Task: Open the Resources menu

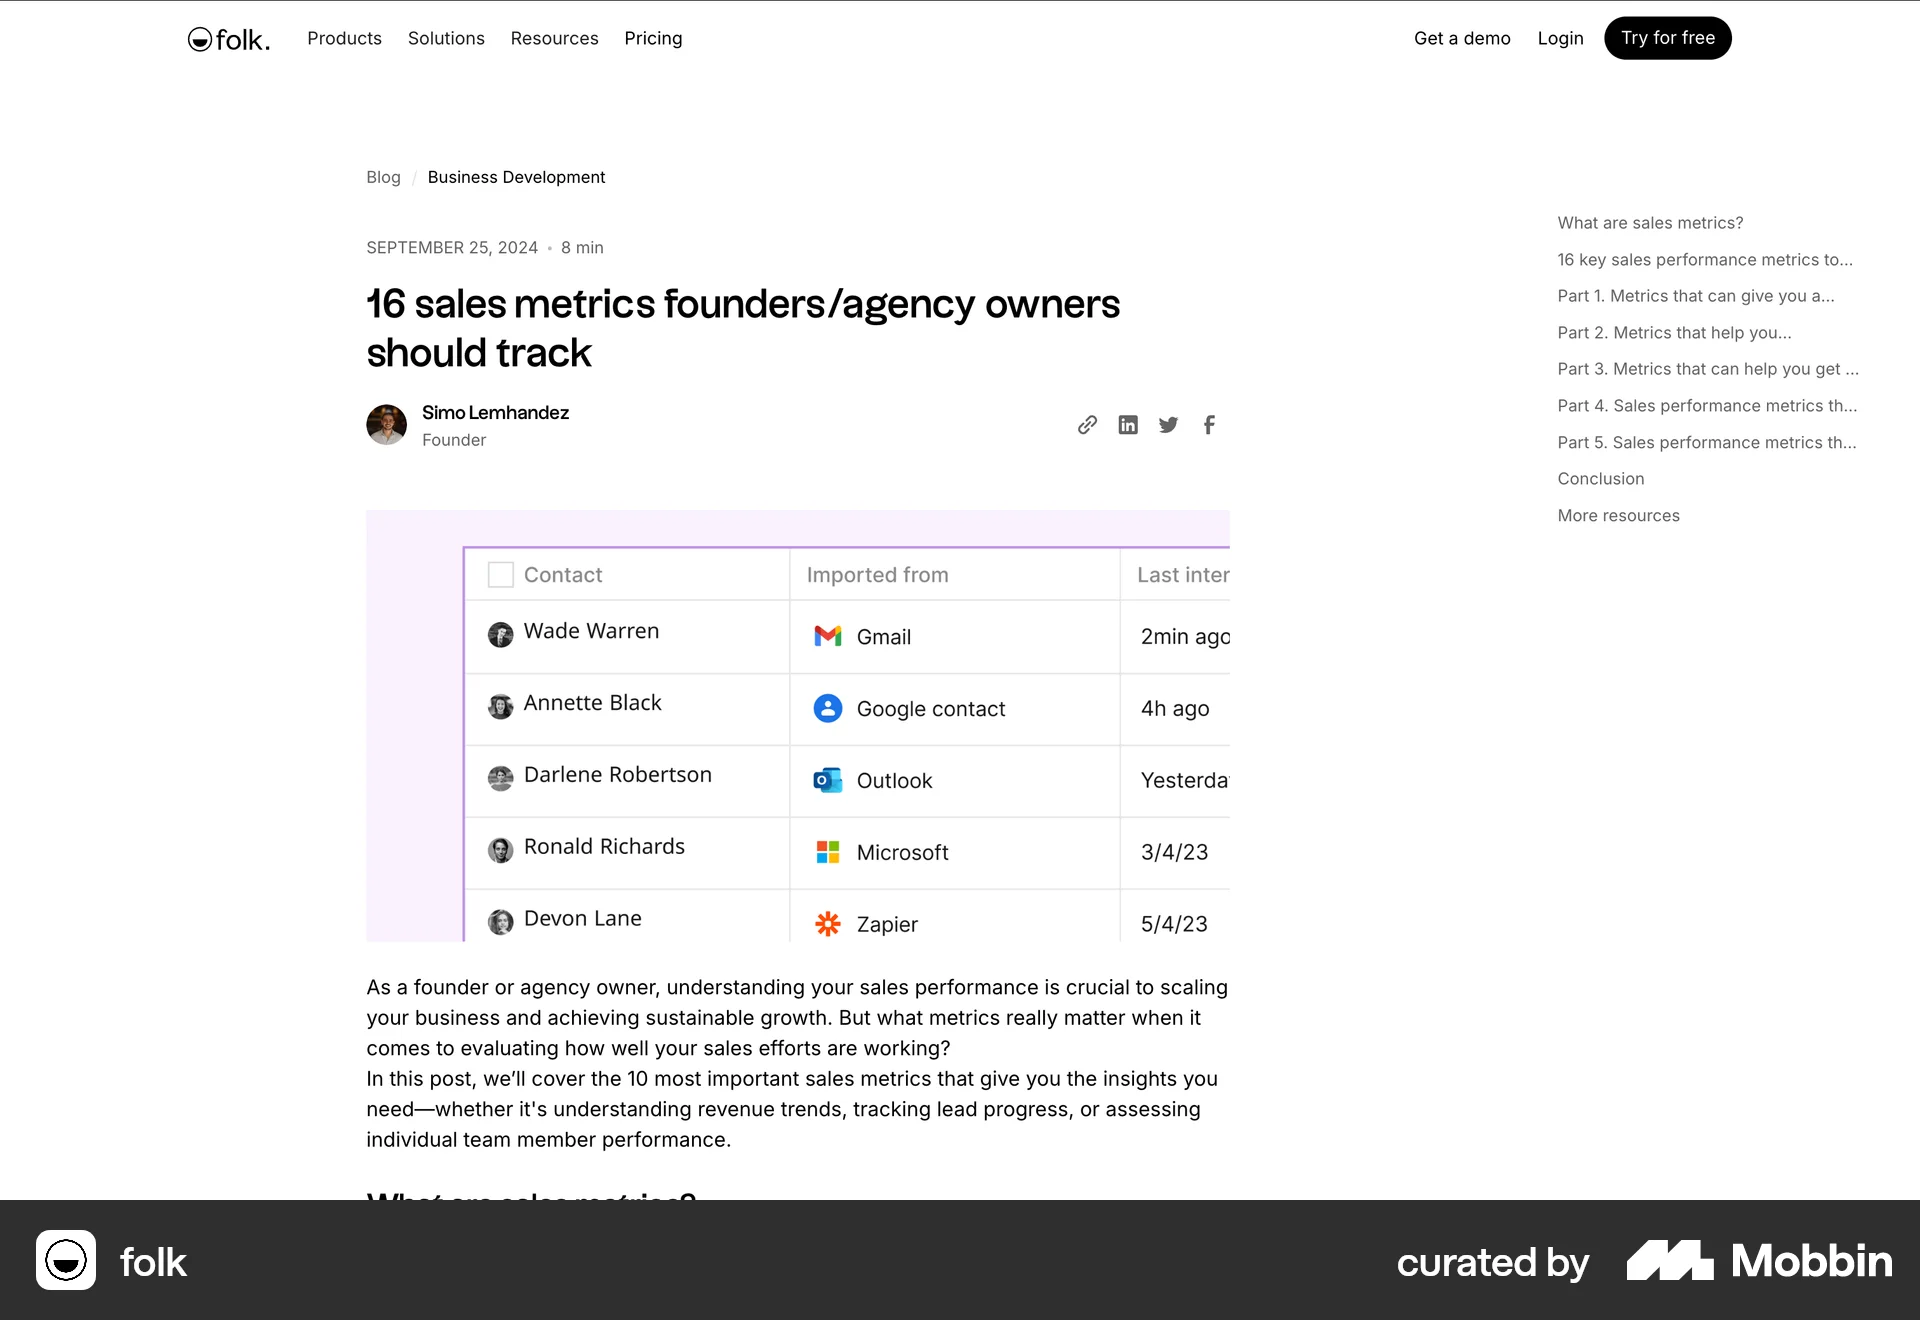Action: (554, 38)
